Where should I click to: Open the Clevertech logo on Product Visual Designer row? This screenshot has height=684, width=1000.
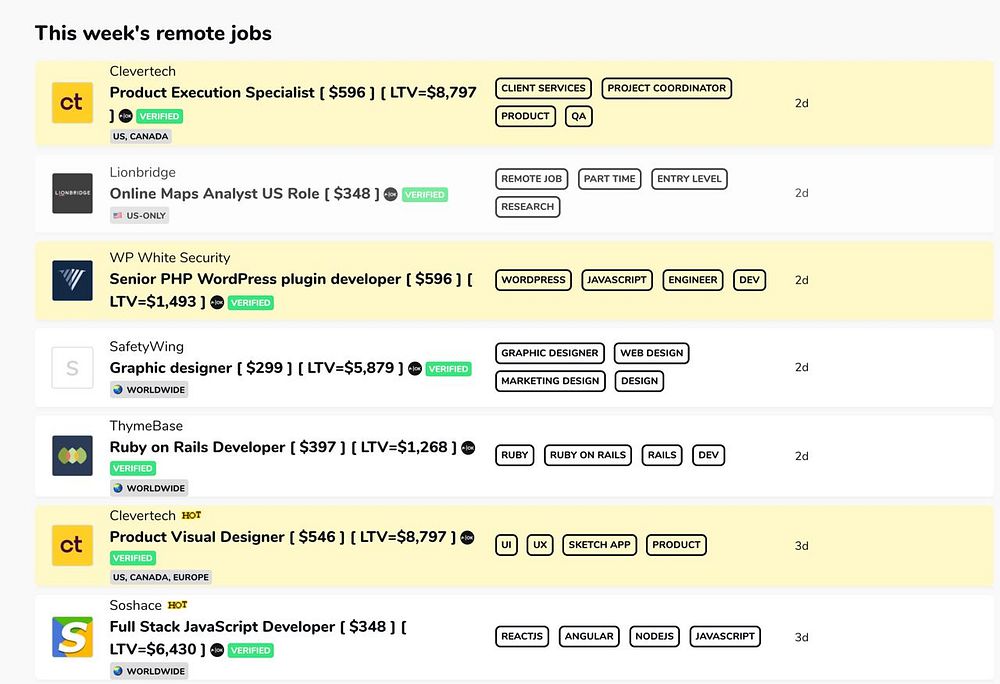click(x=72, y=546)
